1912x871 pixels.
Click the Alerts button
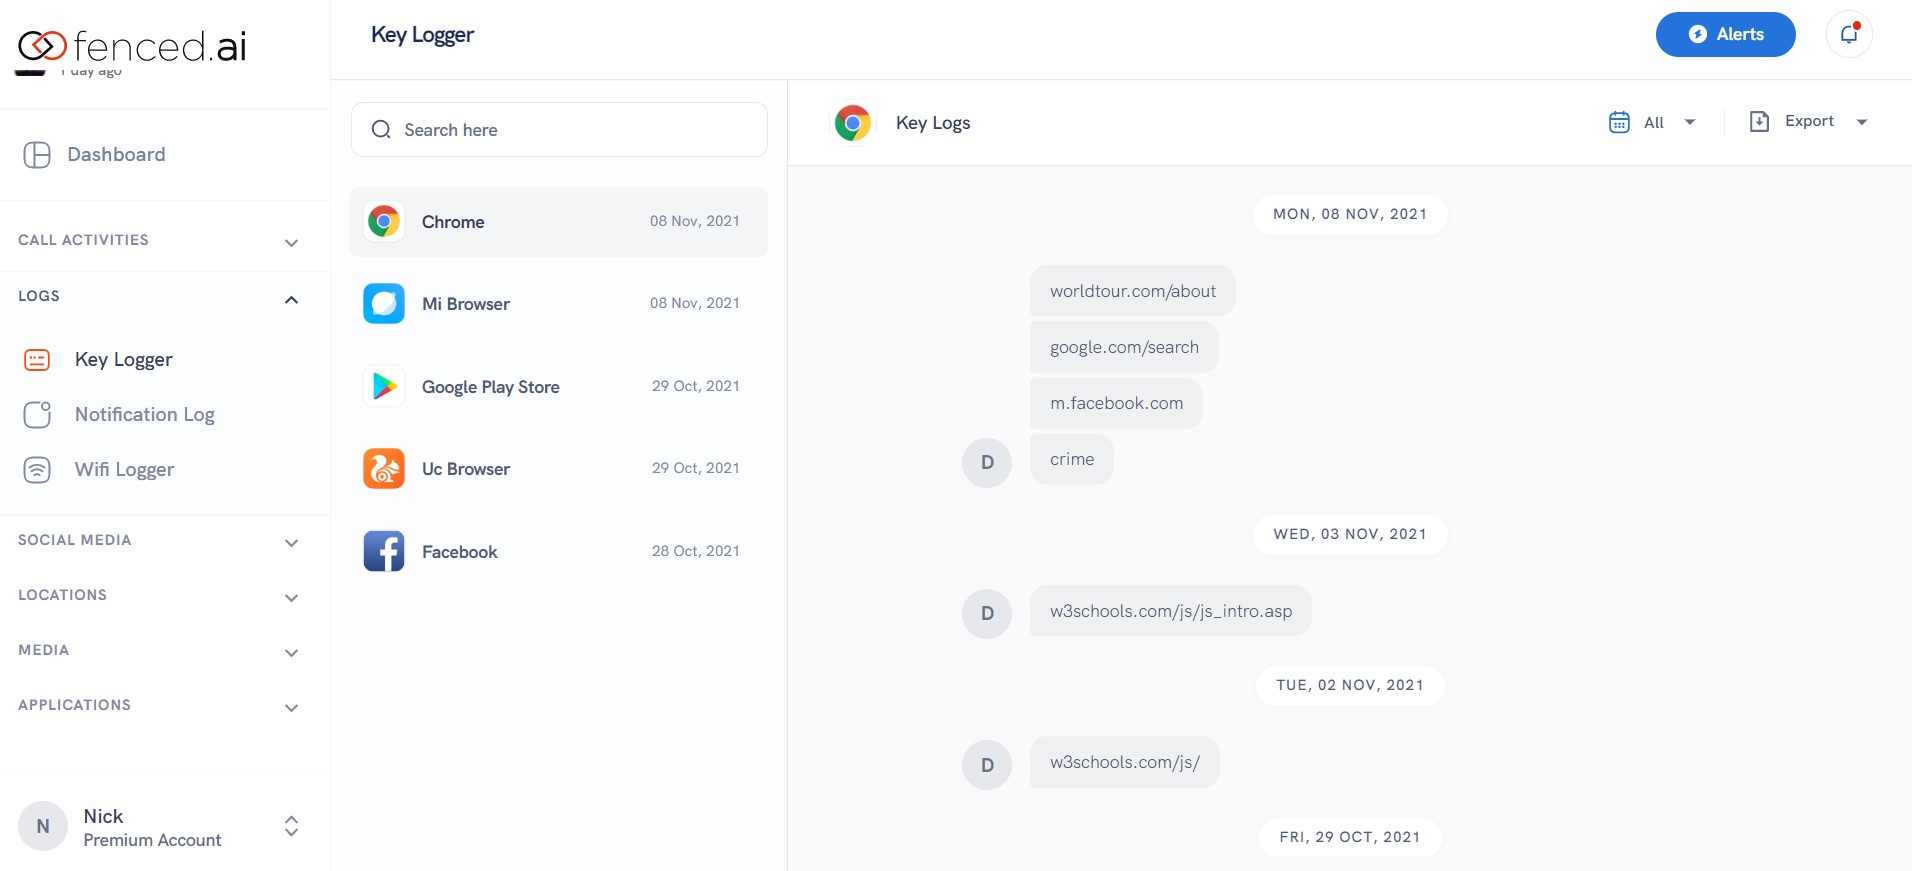click(x=1725, y=34)
